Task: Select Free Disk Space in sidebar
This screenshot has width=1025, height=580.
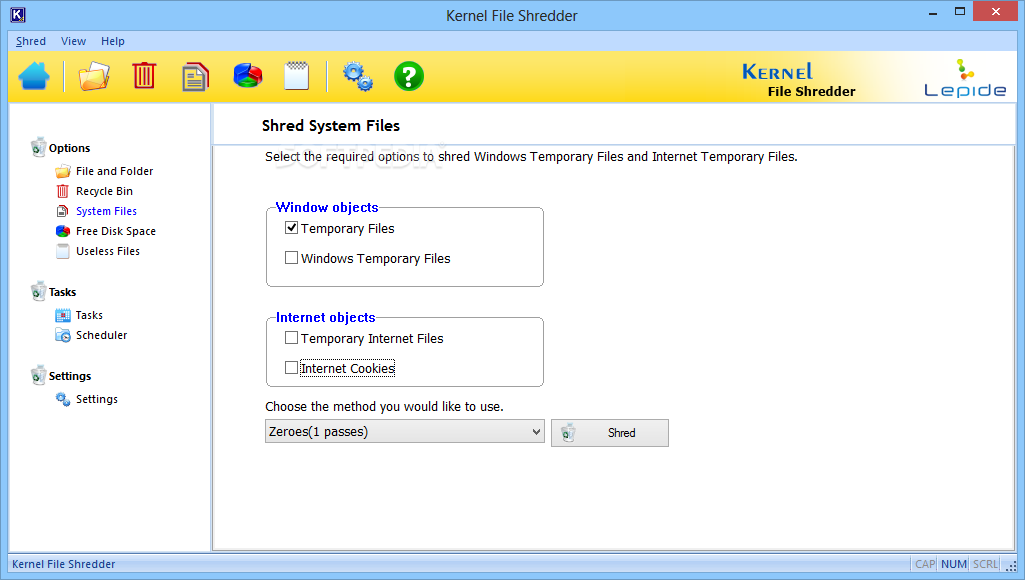Action: 116,231
